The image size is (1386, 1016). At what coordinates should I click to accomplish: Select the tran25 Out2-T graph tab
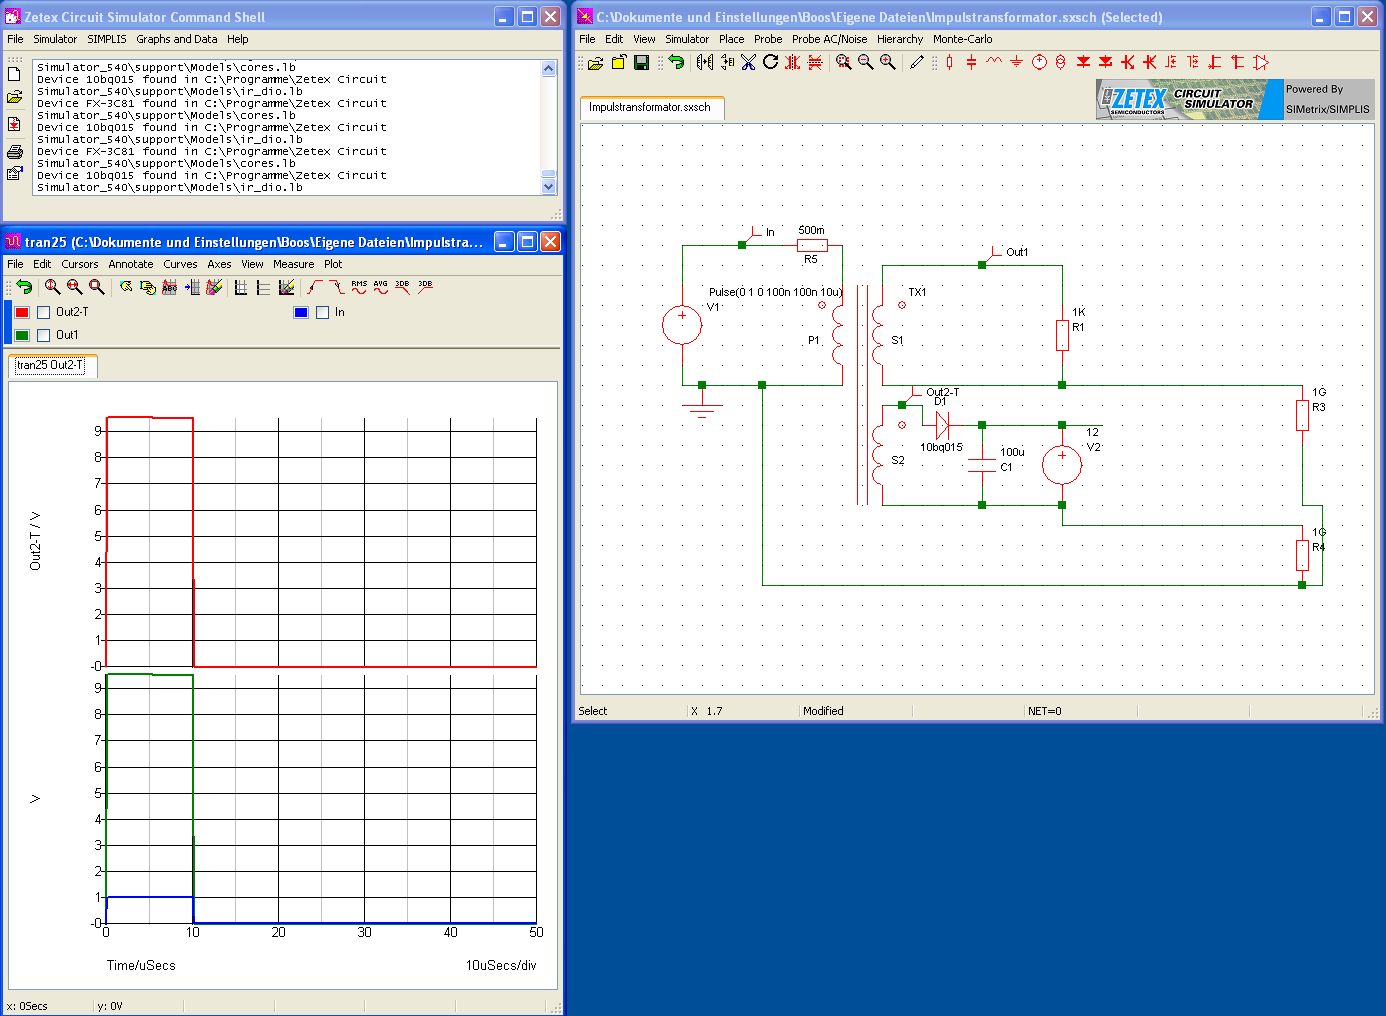pyautogui.click(x=52, y=365)
